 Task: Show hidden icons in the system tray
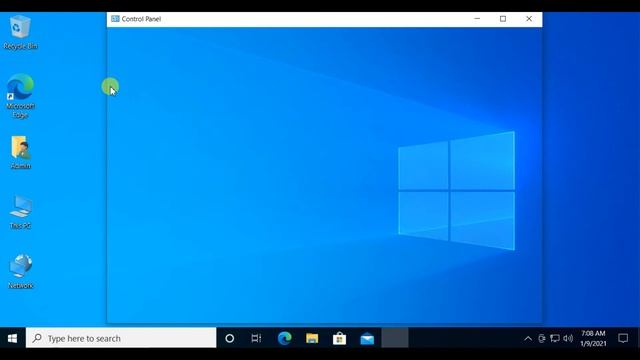tap(528, 338)
